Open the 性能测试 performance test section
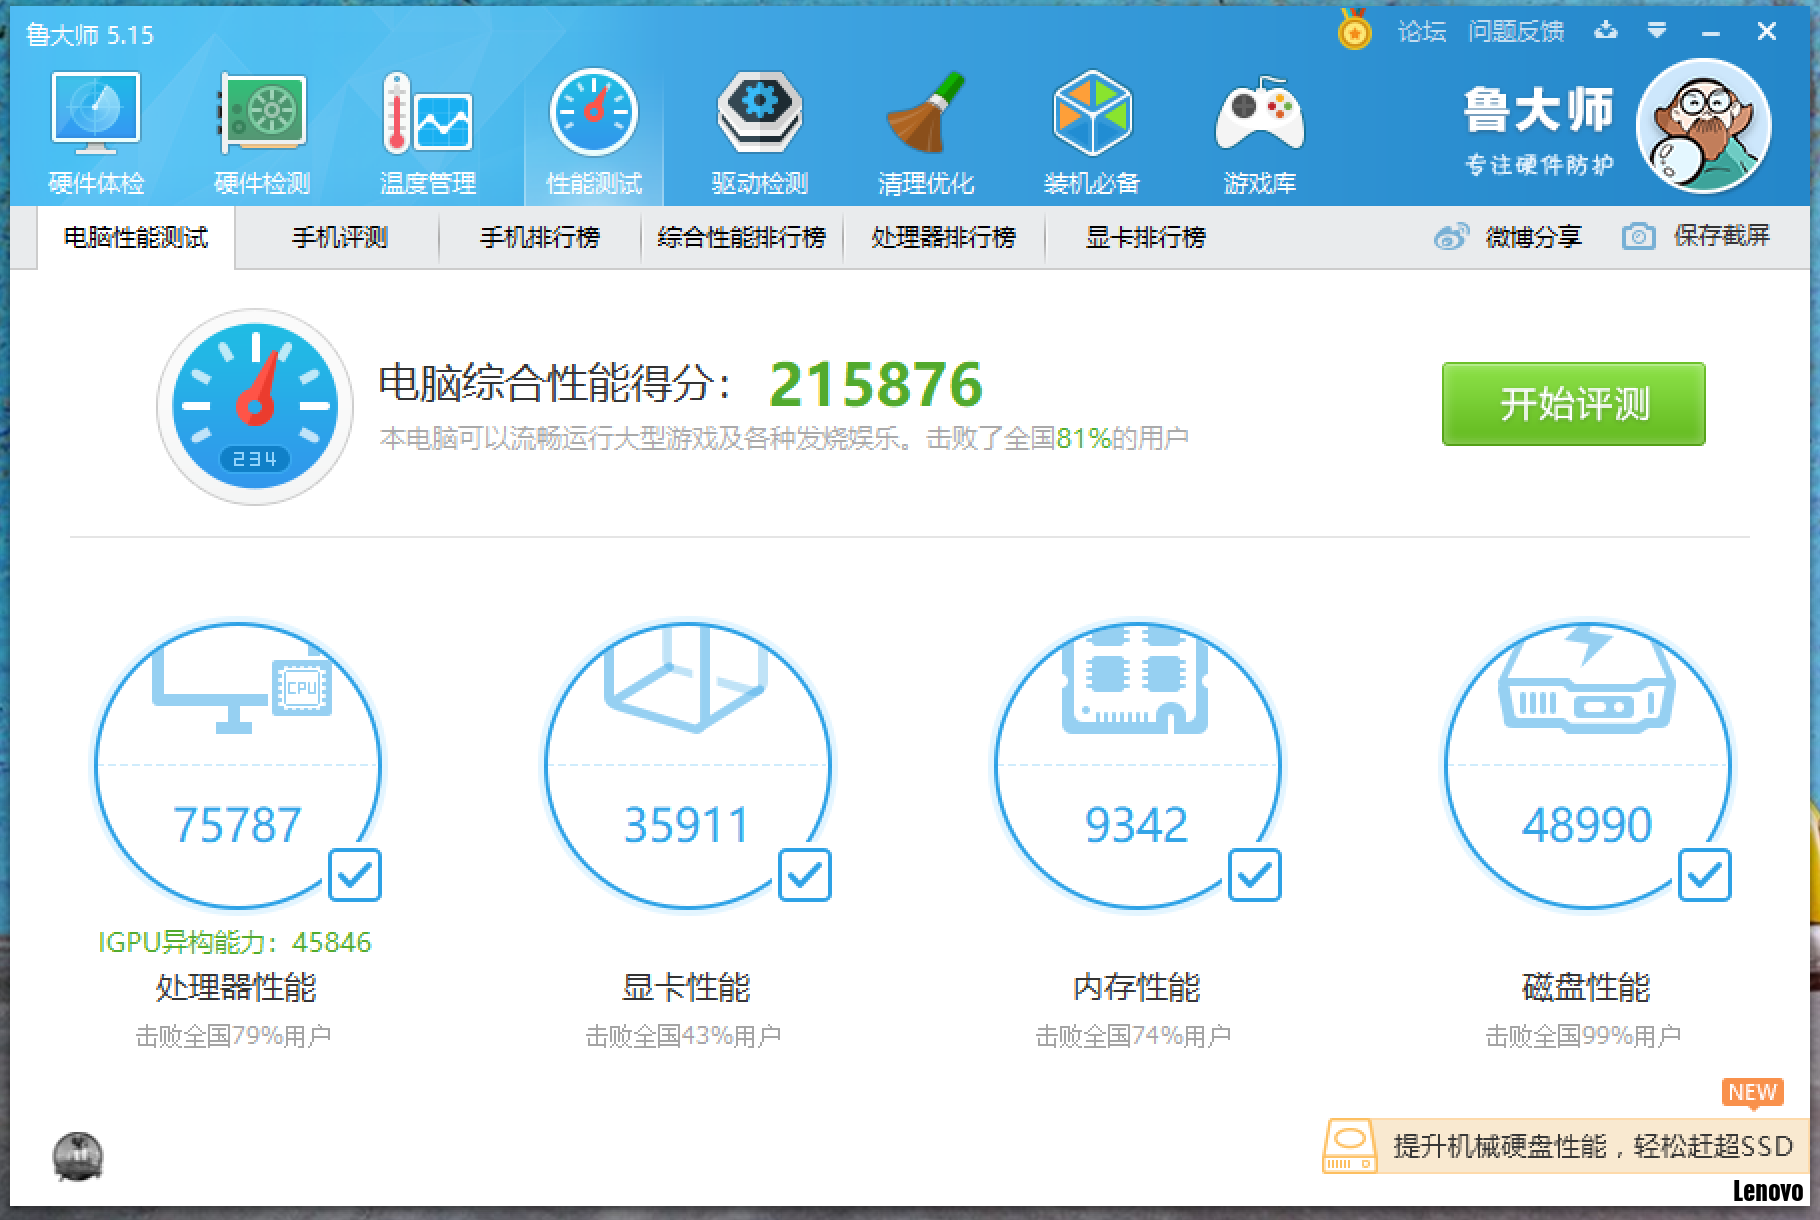The width and height of the screenshot is (1820, 1220). tap(593, 128)
